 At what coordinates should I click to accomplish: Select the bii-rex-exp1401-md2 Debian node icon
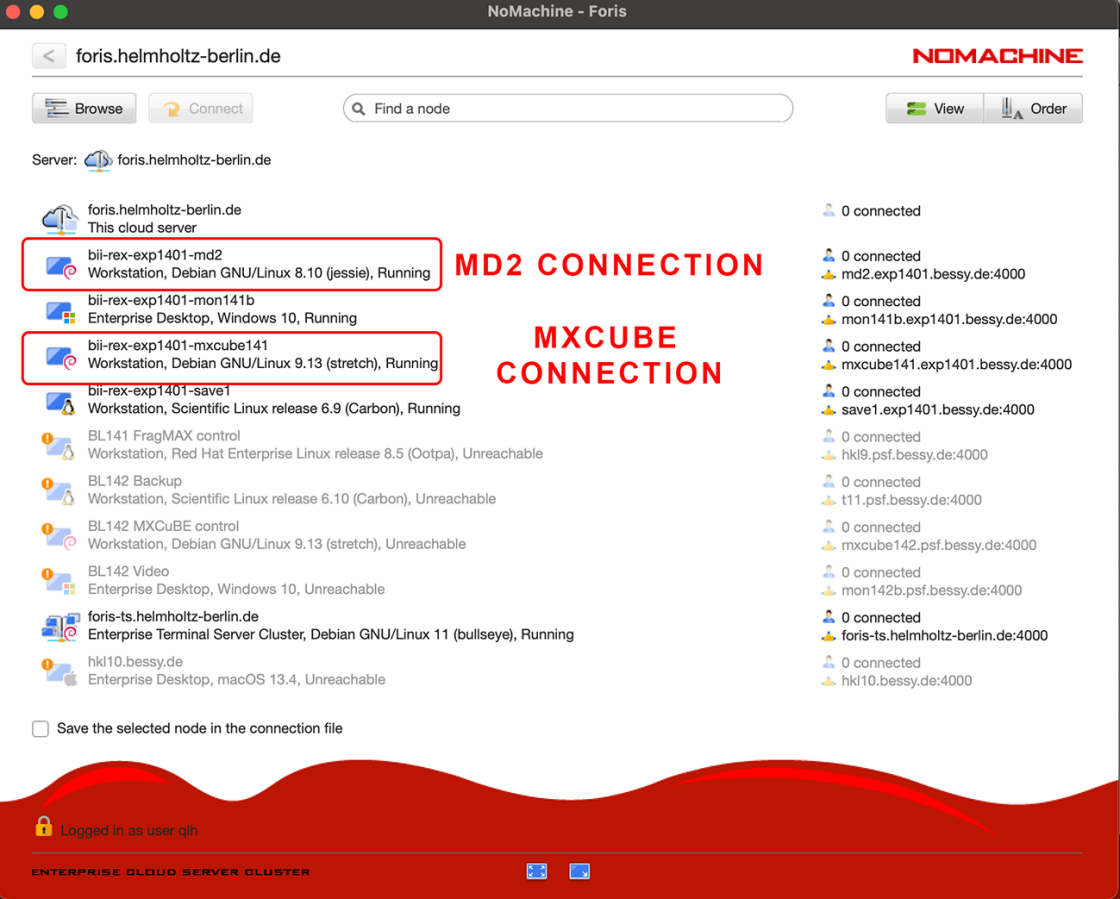(x=61, y=267)
